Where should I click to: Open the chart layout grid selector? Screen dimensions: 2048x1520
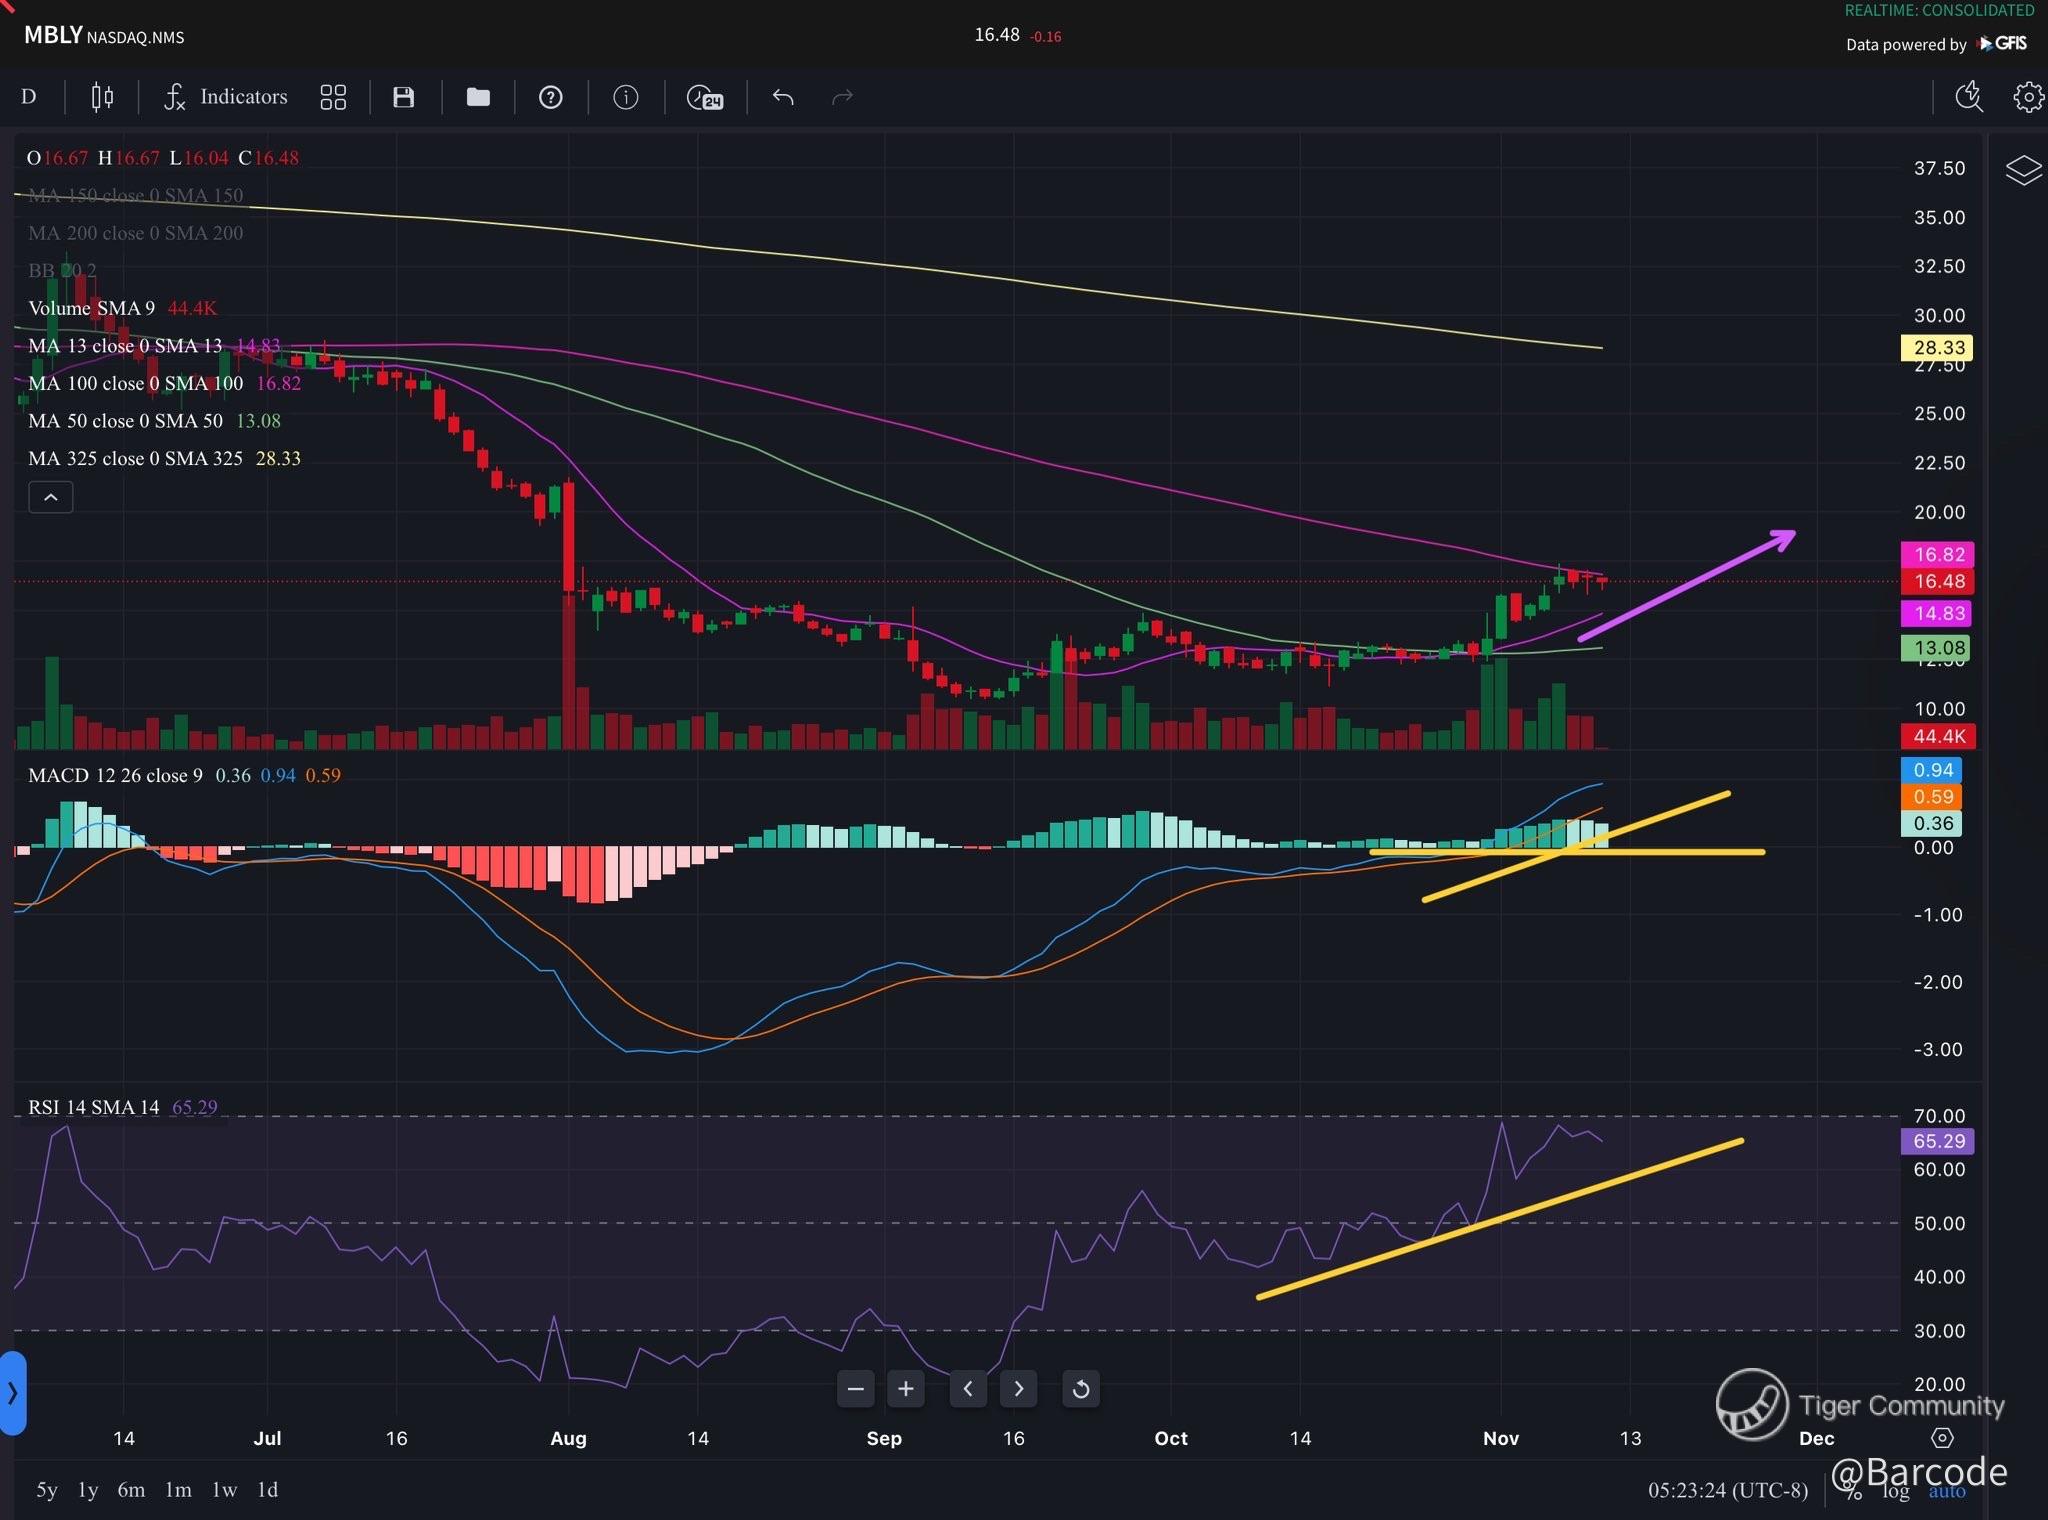(x=333, y=97)
